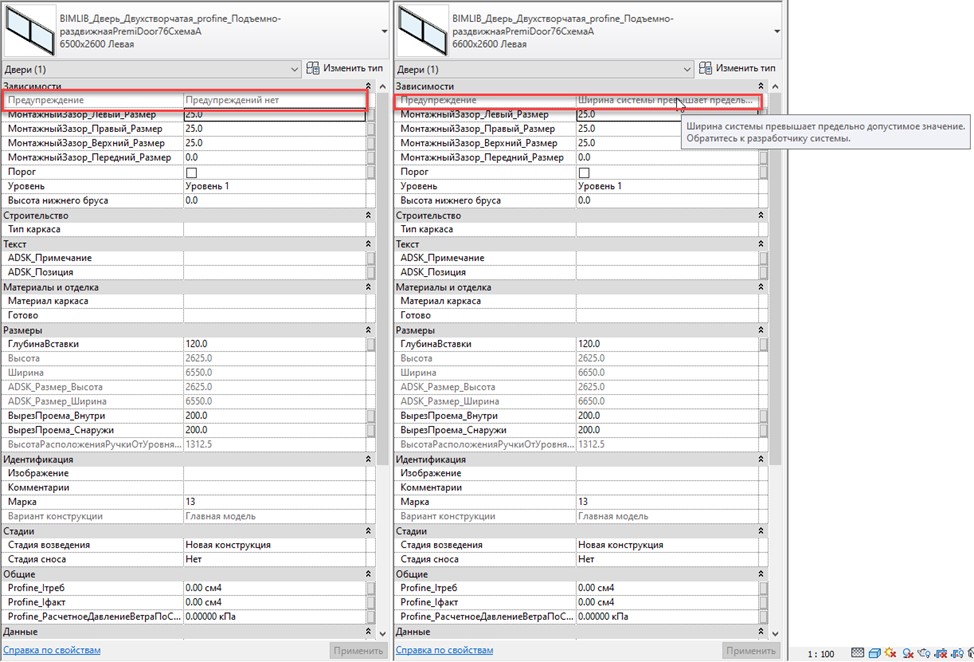Toggle Sun Path icon in view control bar

(891, 653)
